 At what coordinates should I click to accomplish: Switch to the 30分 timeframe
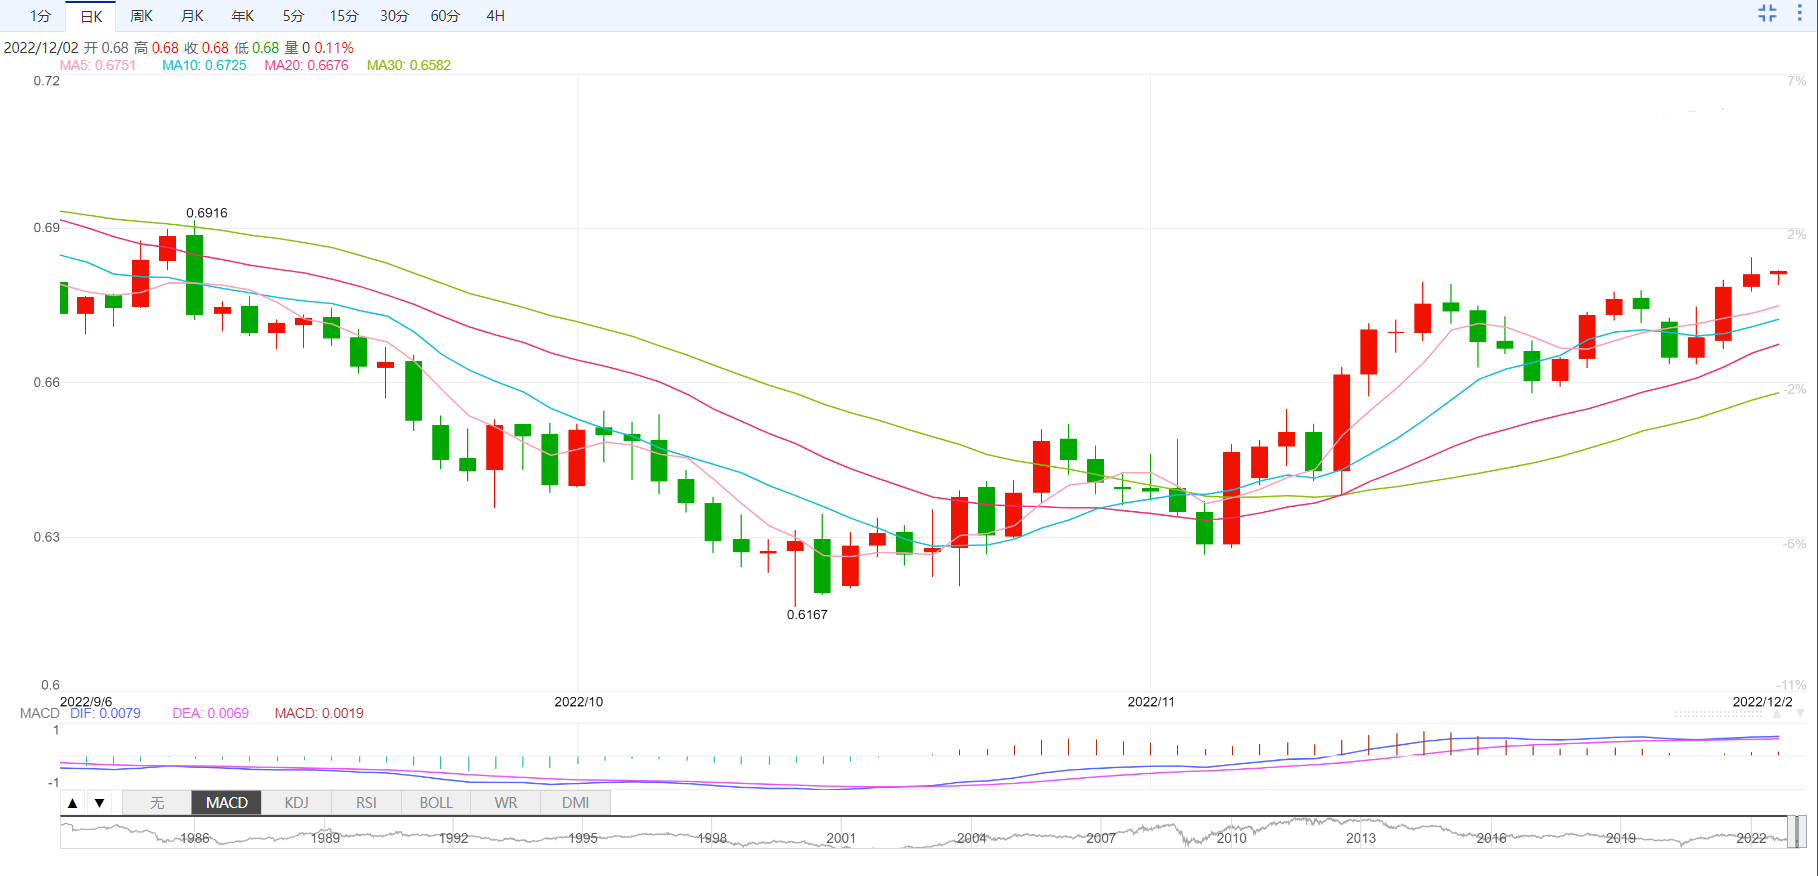pos(395,16)
